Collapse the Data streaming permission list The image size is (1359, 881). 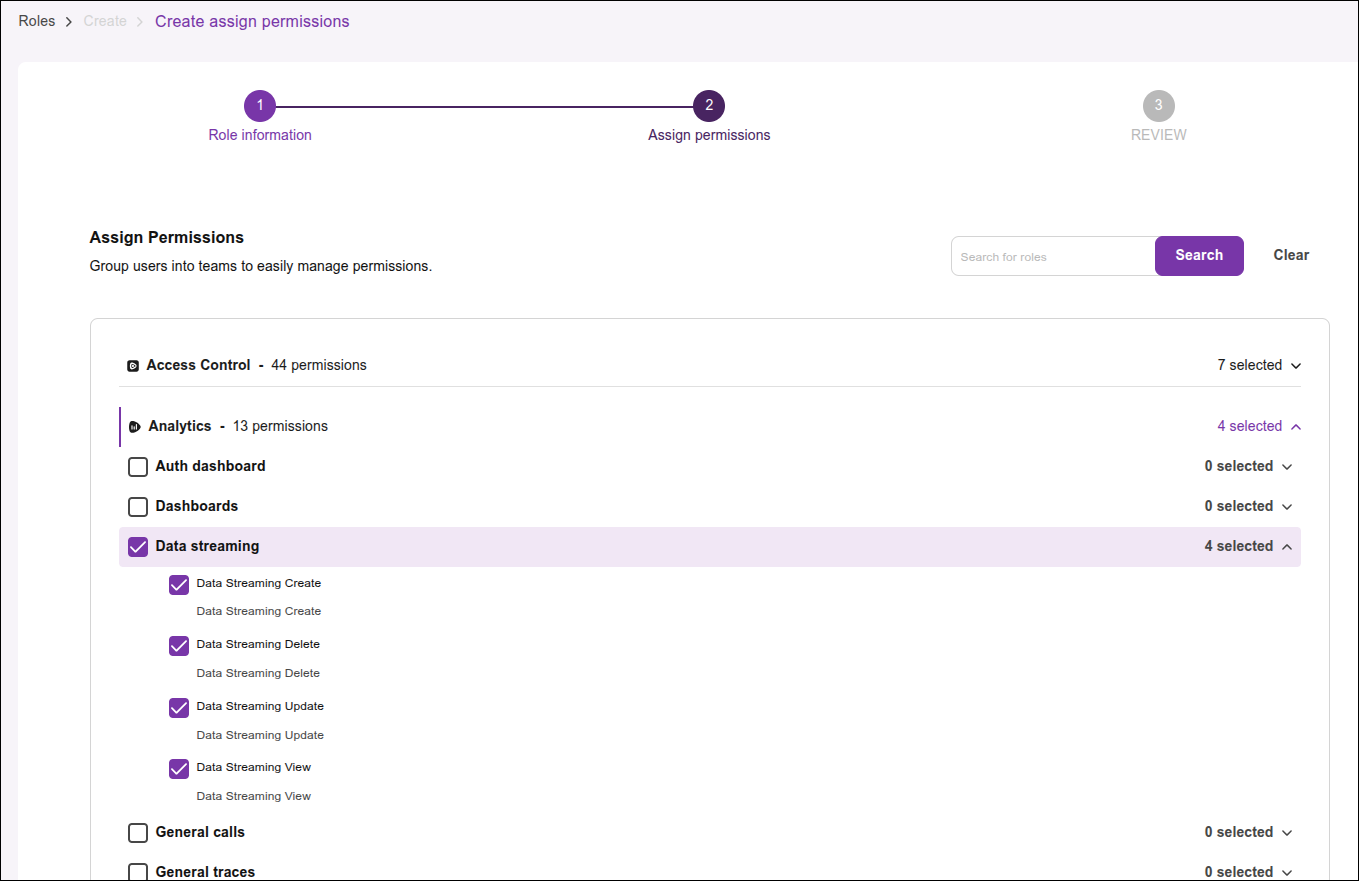(x=1287, y=546)
